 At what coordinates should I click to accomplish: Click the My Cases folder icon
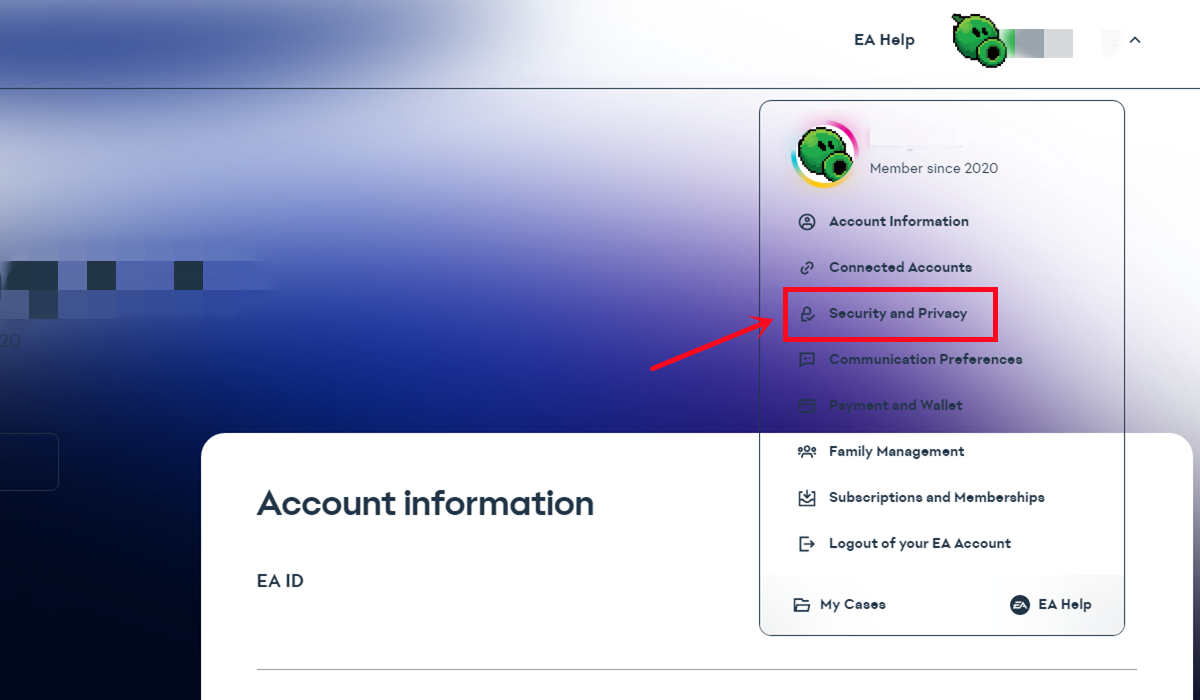[x=801, y=605]
